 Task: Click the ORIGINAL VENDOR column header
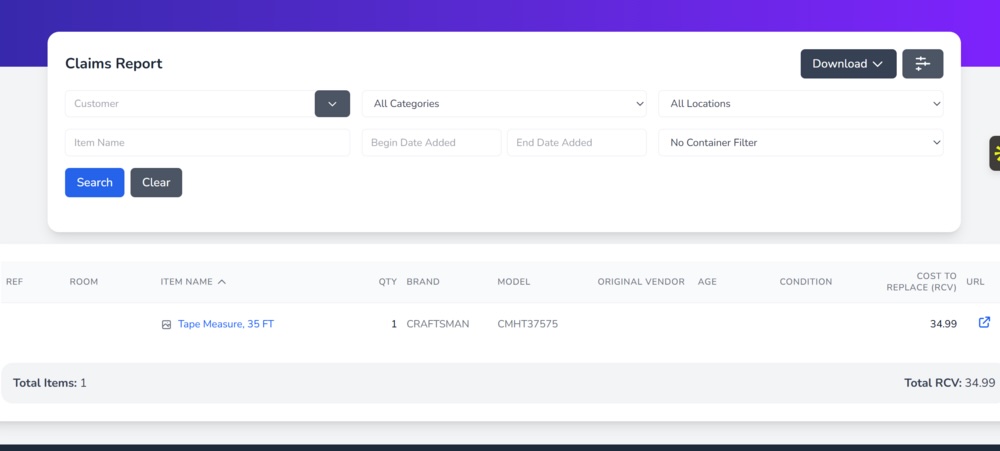click(641, 282)
